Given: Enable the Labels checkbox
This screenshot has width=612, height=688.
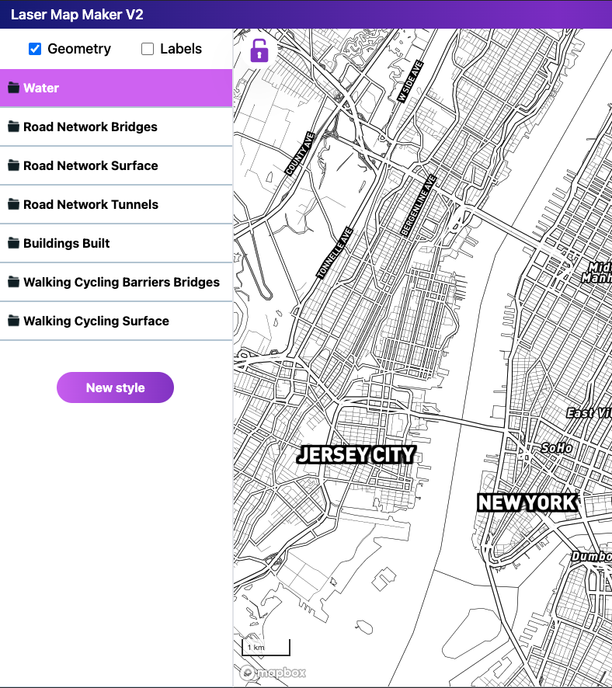Looking at the screenshot, I should [x=147, y=49].
